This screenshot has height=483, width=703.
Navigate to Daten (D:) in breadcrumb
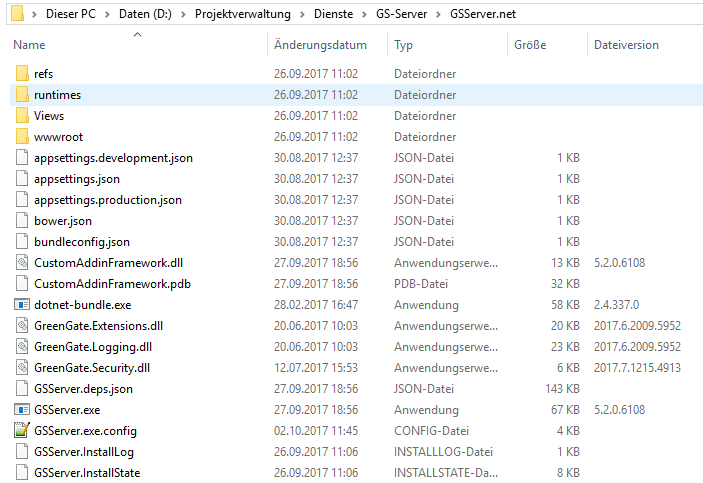point(145,14)
